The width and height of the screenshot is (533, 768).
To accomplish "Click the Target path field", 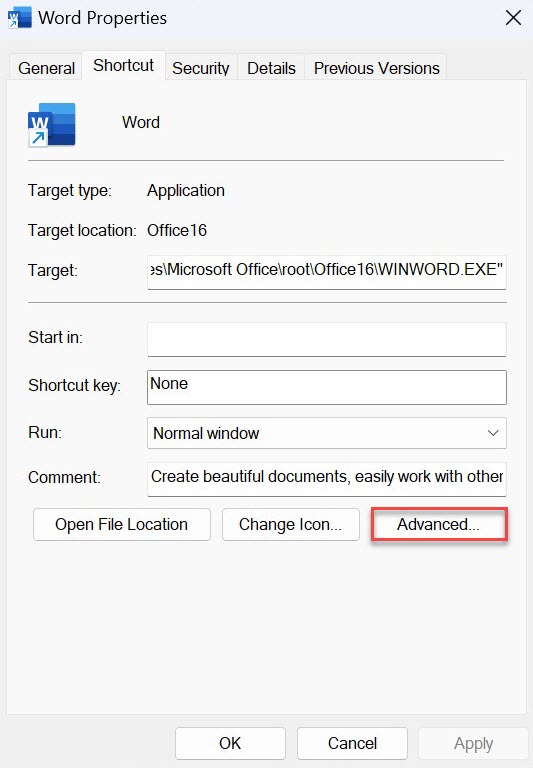I will click(x=327, y=272).
